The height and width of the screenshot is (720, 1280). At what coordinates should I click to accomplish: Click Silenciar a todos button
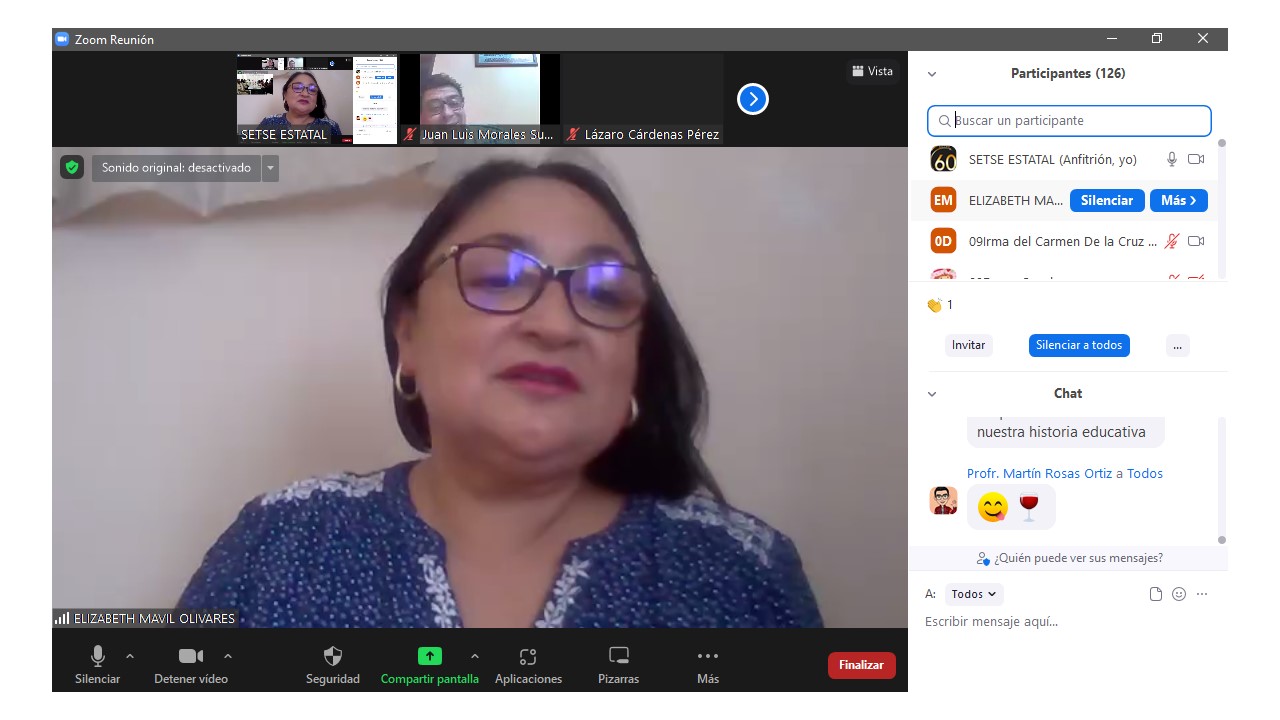tap(1079, 345)
